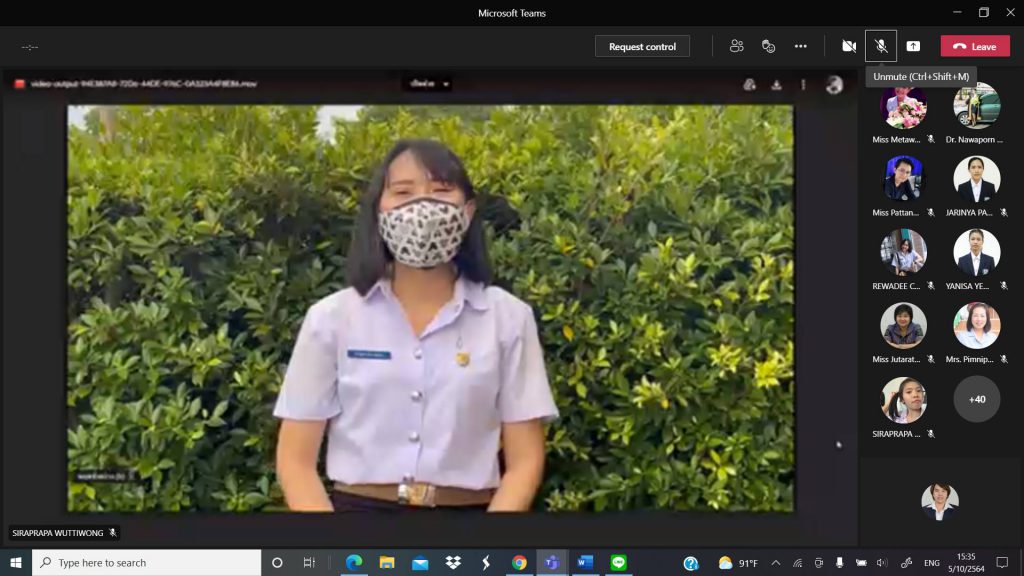Open the dropdown above the shared video
This screenshot has height=576, width=1024.
(429, 84)
